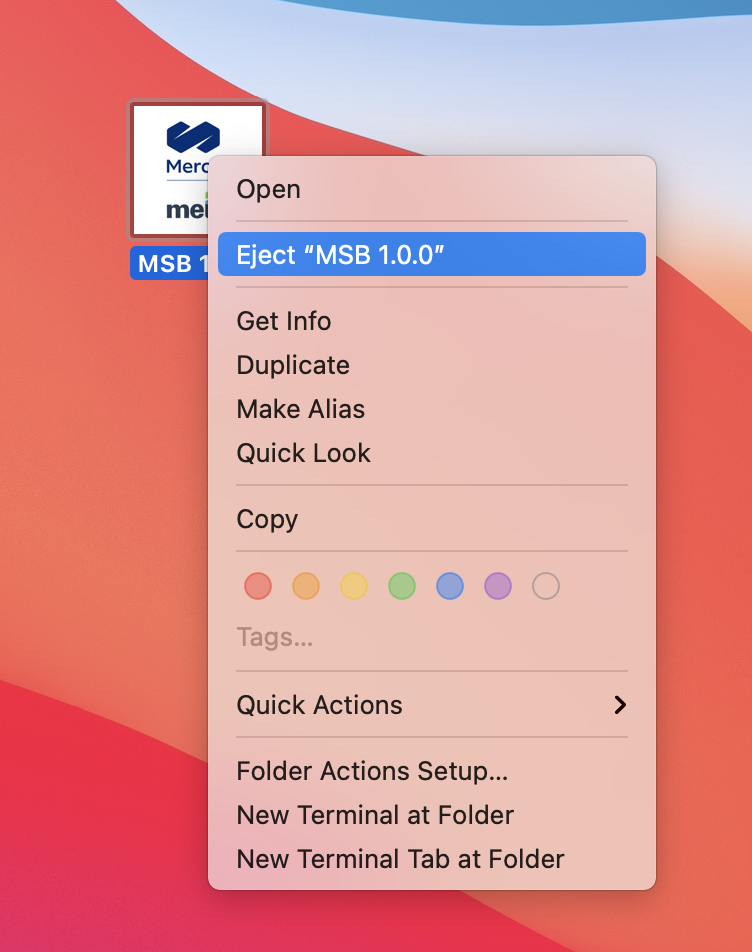Screen dimensions: 752x952
Task: Open the Tags… option
Action: (x=274, y=638)
